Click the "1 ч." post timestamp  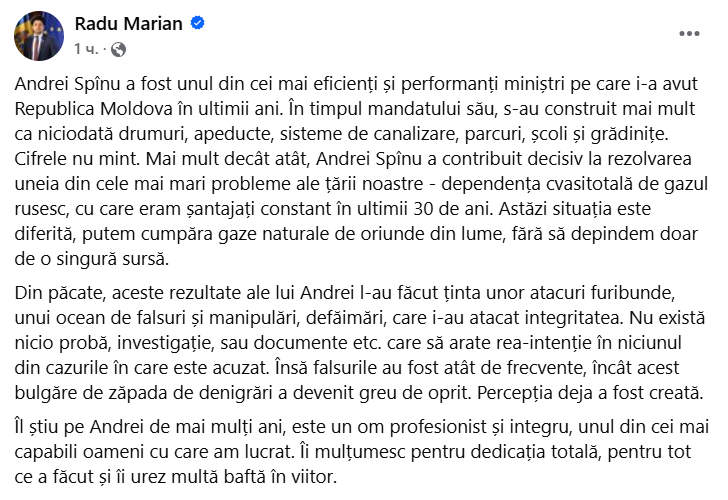[86, 48]
